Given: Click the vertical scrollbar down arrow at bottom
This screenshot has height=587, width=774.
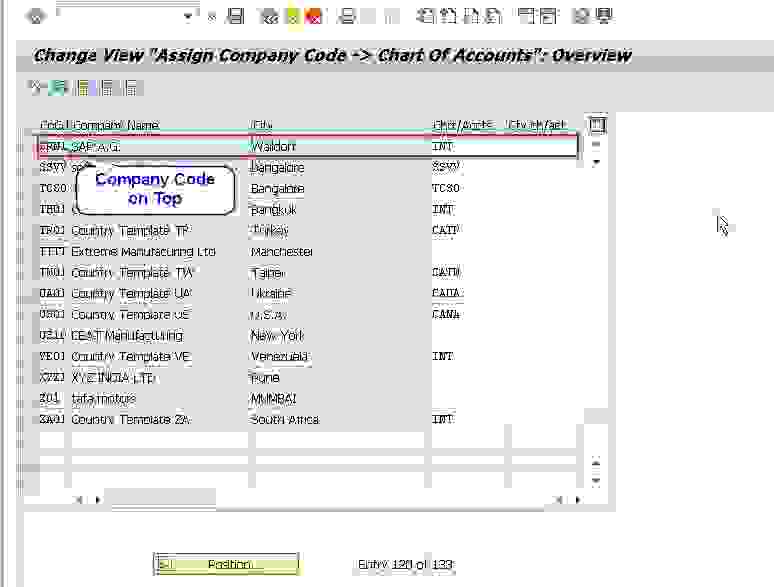Looking at the screenshot, I should [x=597, y=481].
